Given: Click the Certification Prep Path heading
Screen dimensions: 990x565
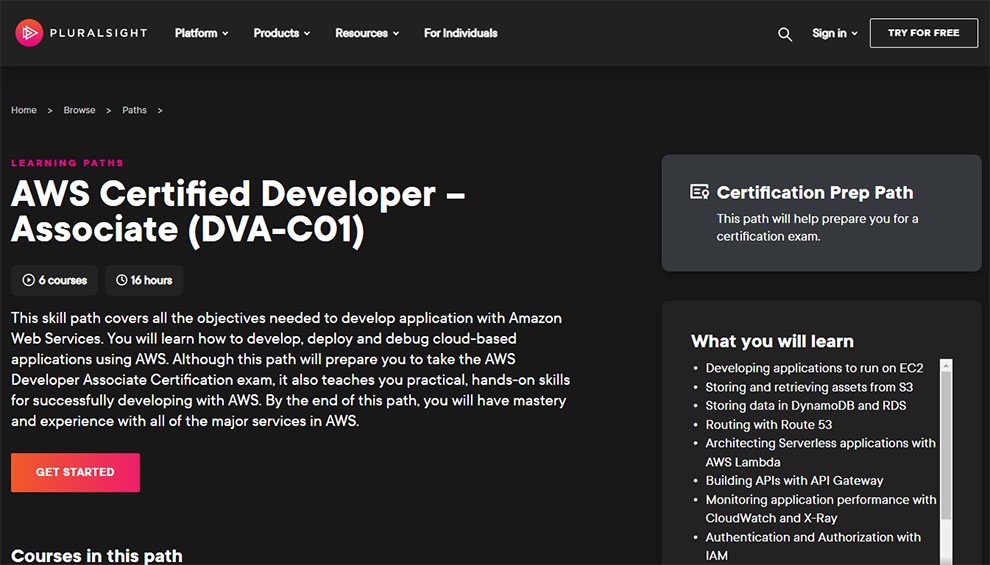Looking at the screenshot, I should pos(814,192).
